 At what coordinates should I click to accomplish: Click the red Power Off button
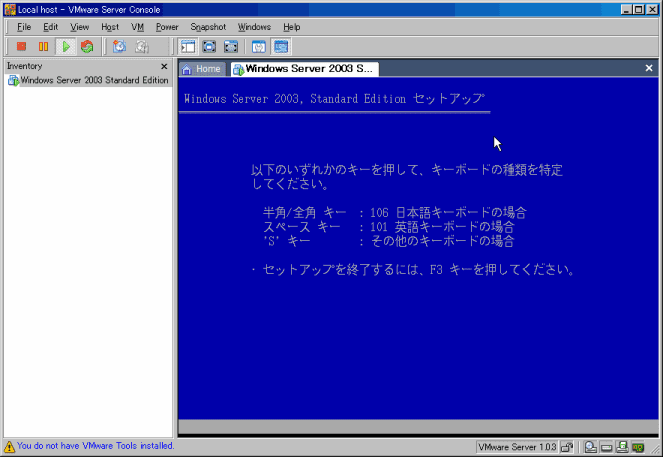[x=21, y=47]
